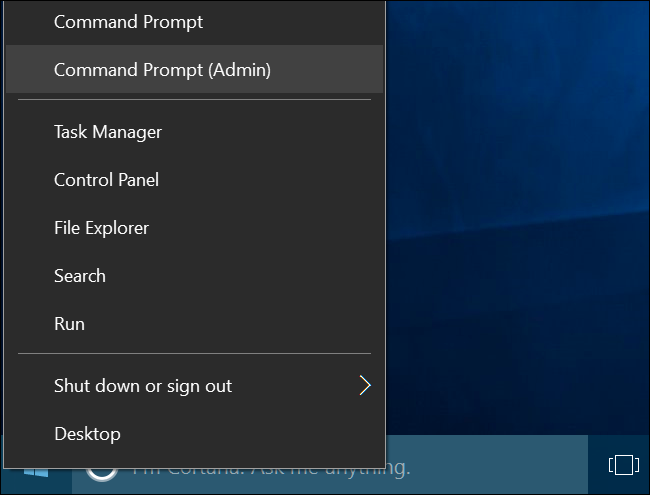Open Control Panel
Screen dimensions: 650x495
(x=194, y=180)
